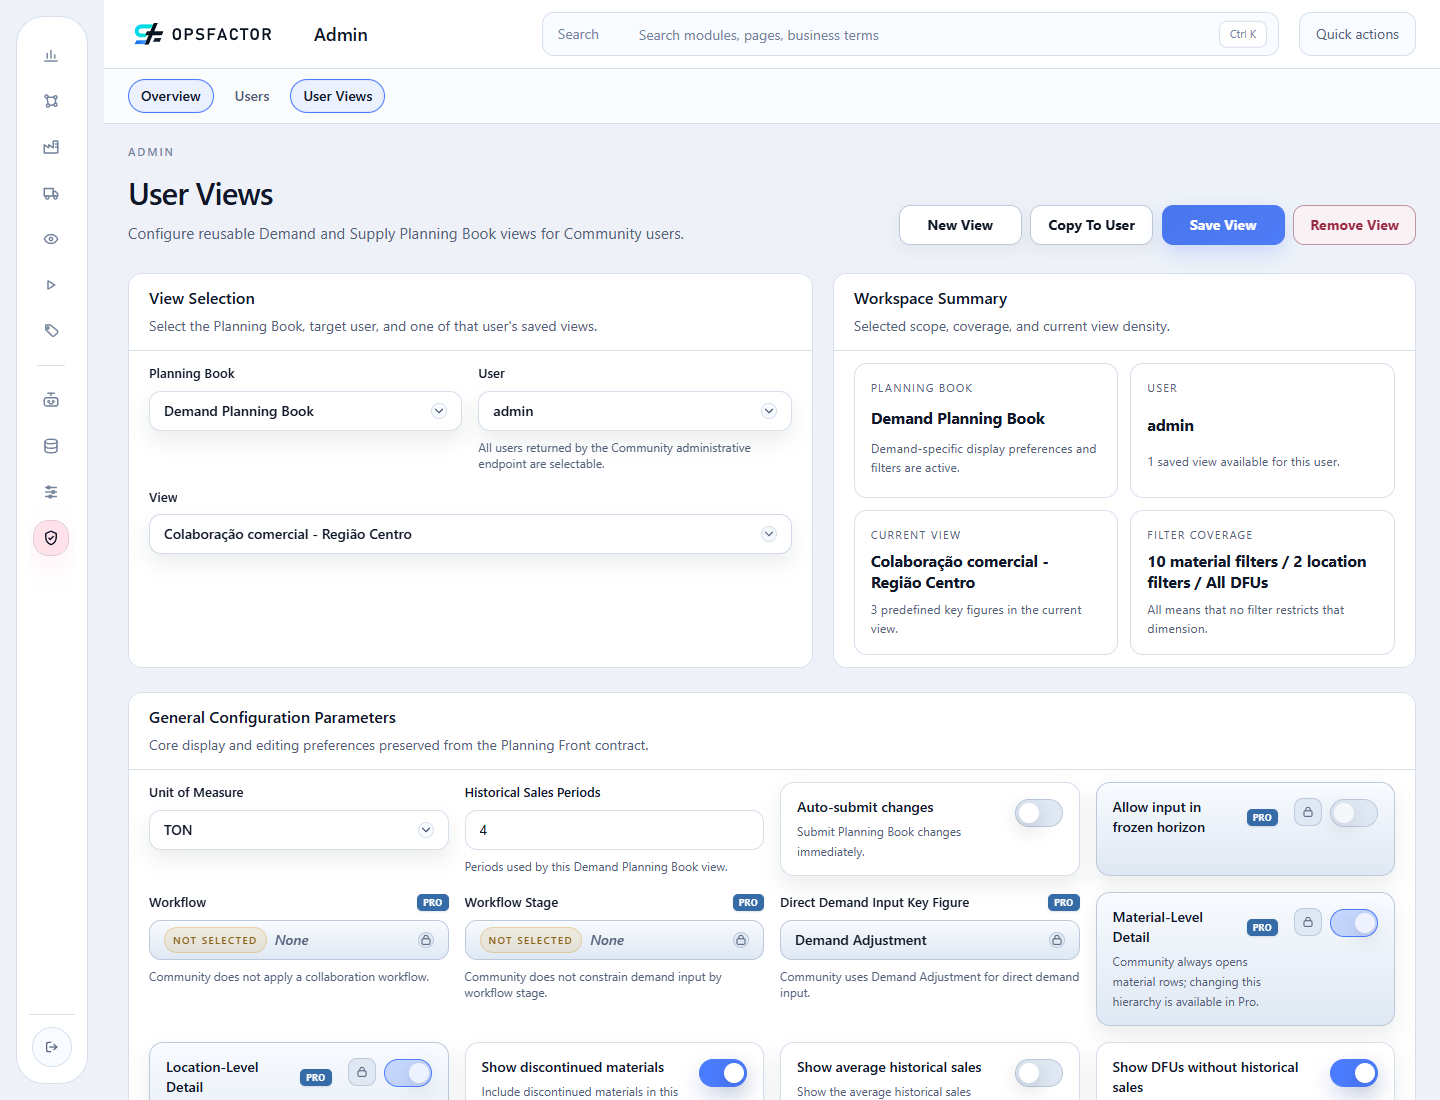This screenshot has width=1440, height=1100.
Task: Open the User dropdown showing admin
Action: pos(635,411)
